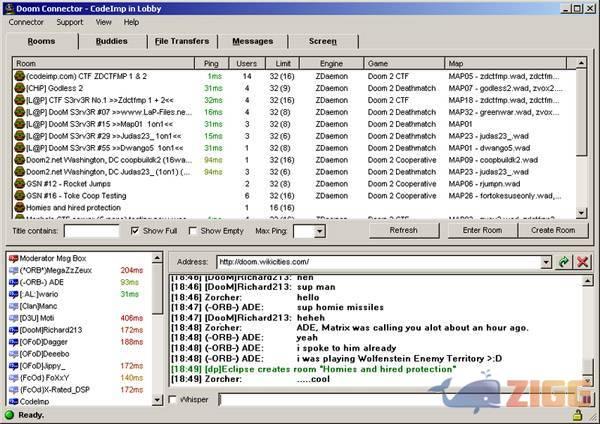Open the Support menu
The width and height of the screenshot is (600, 424).
tap(70, 22)
